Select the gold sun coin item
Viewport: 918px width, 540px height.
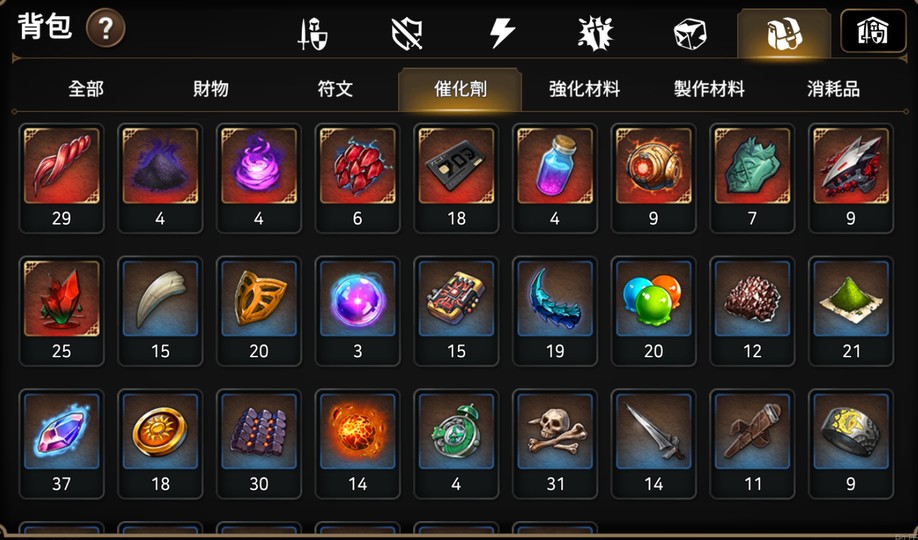160,444
